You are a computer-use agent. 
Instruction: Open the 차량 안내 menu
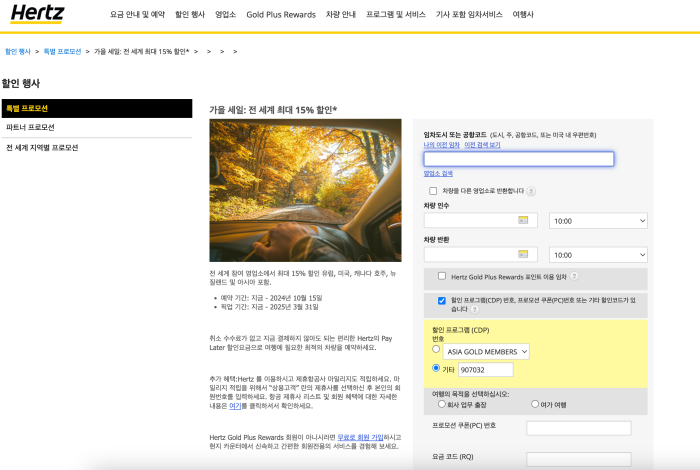pos(341,14)
